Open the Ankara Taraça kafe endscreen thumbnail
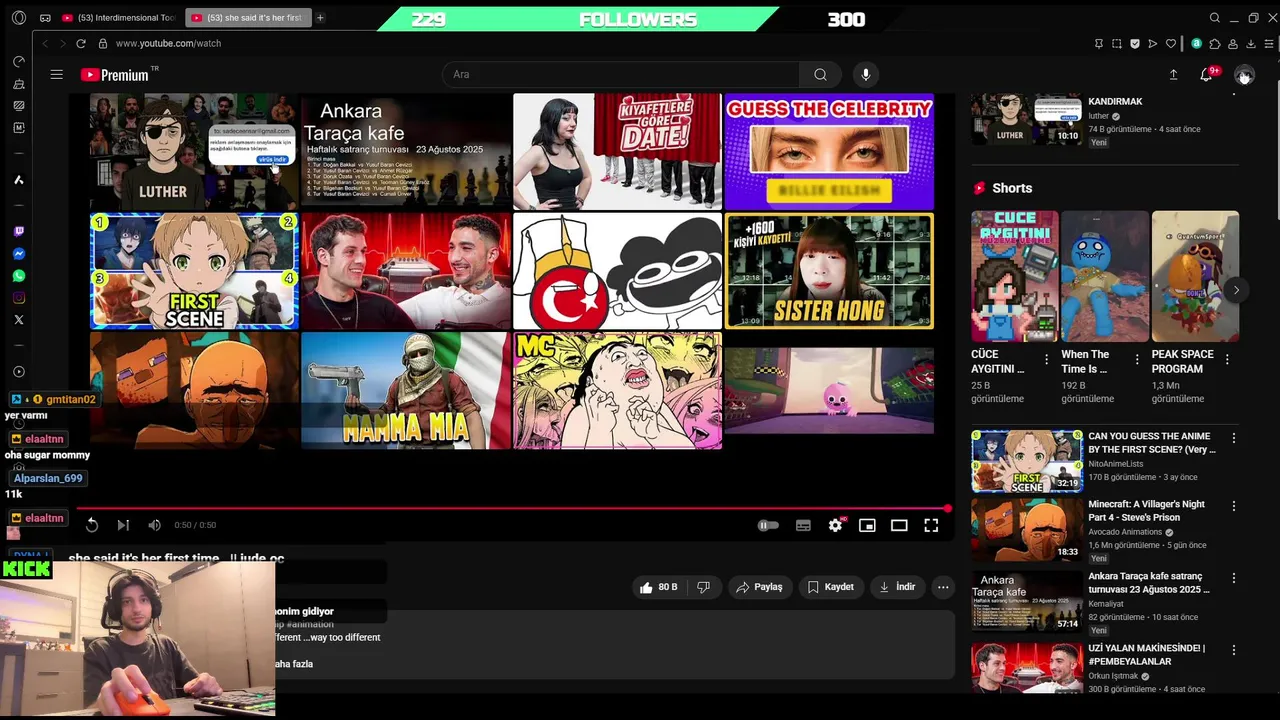1280x720 pixels. pyautogui.click(x=406, y=152)
